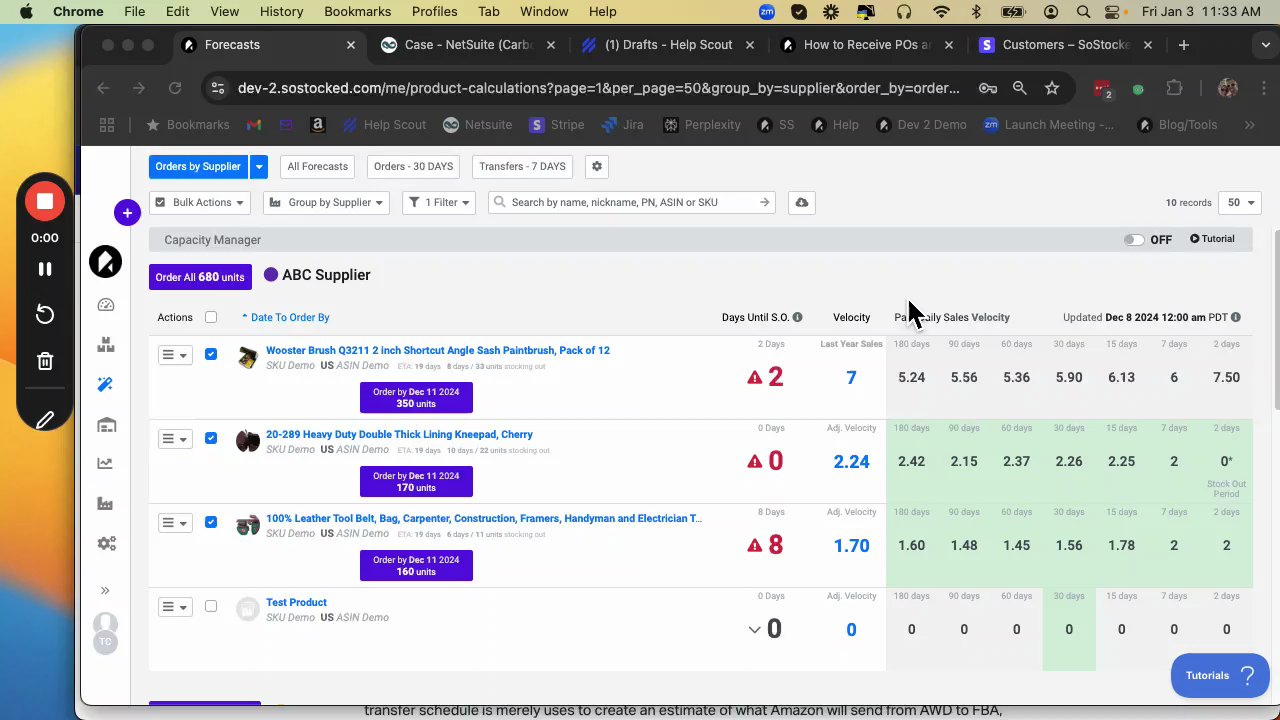Screen dimensions: 1280x720
Task: Open the Tutorial link in Capacity Manager bar
Action: 1212,239
